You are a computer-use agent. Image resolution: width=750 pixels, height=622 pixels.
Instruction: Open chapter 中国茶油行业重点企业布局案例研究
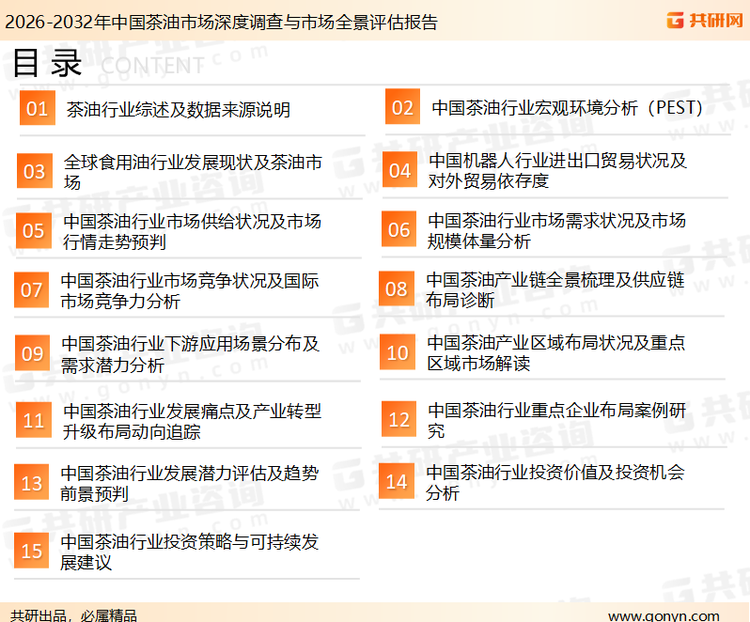click(x=557, y=420)
